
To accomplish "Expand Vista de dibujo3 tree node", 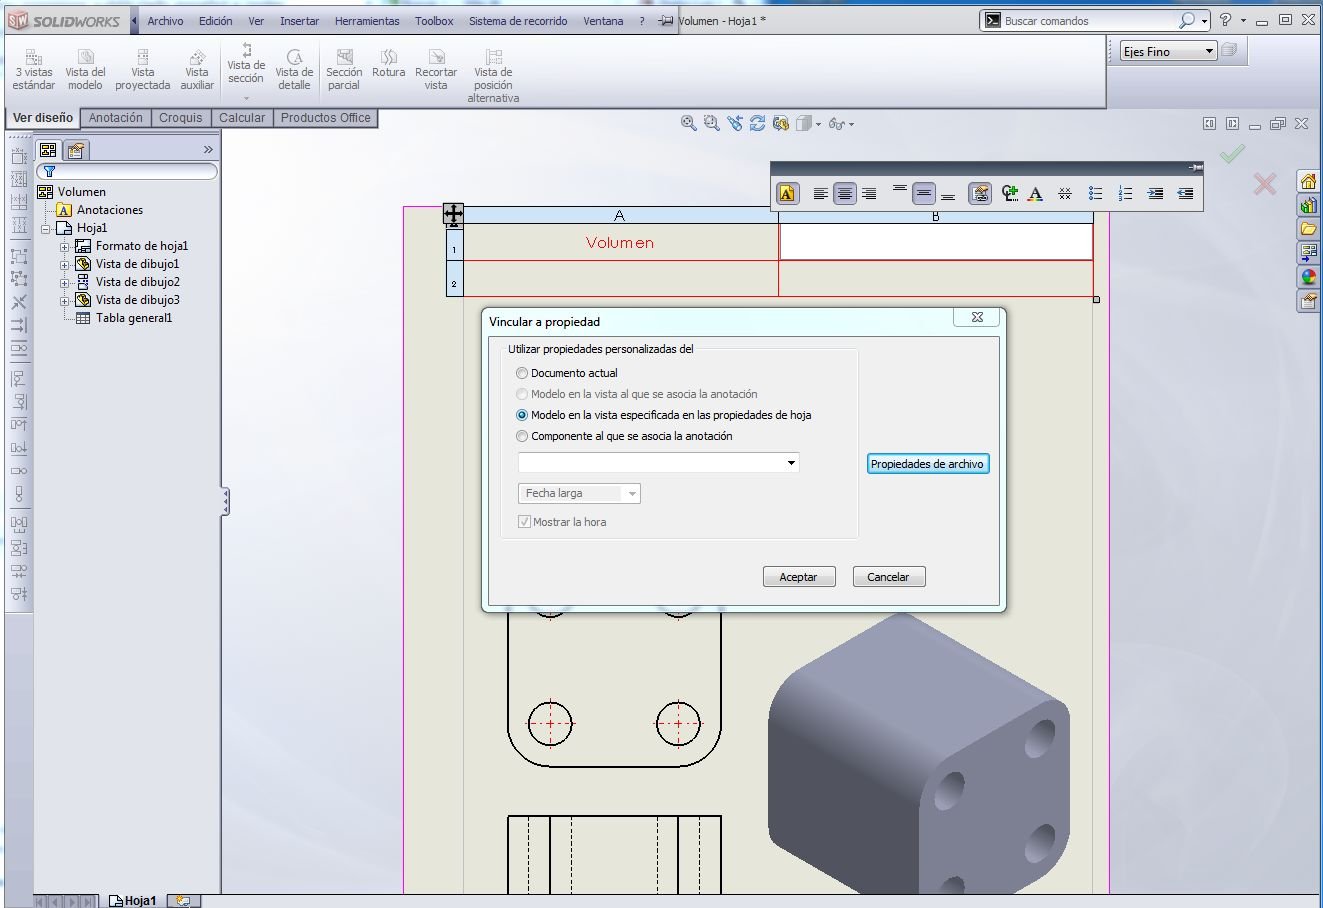I will coord(65,300).
